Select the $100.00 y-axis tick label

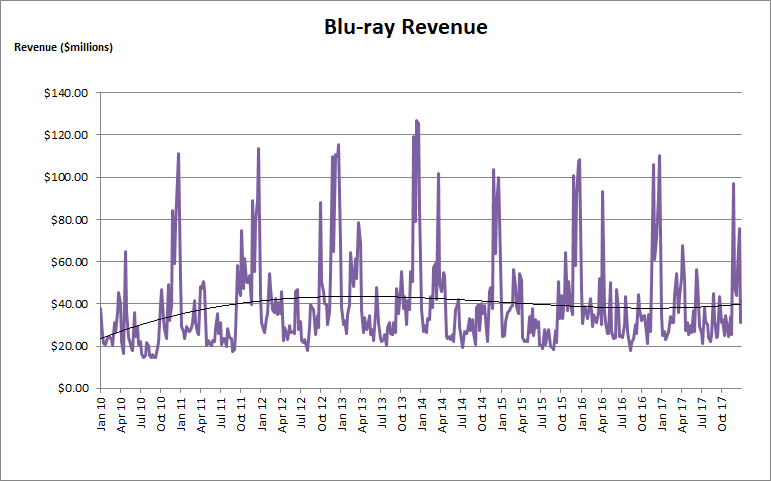coord(68,177)
